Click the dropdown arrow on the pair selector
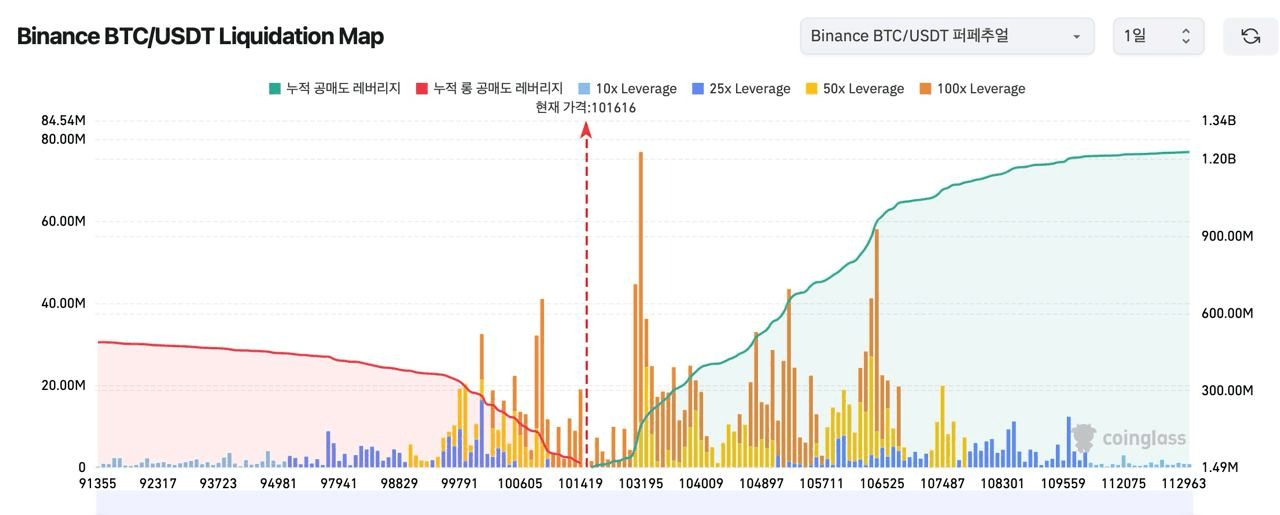 pyautogui.click(x=1076, y=37)
